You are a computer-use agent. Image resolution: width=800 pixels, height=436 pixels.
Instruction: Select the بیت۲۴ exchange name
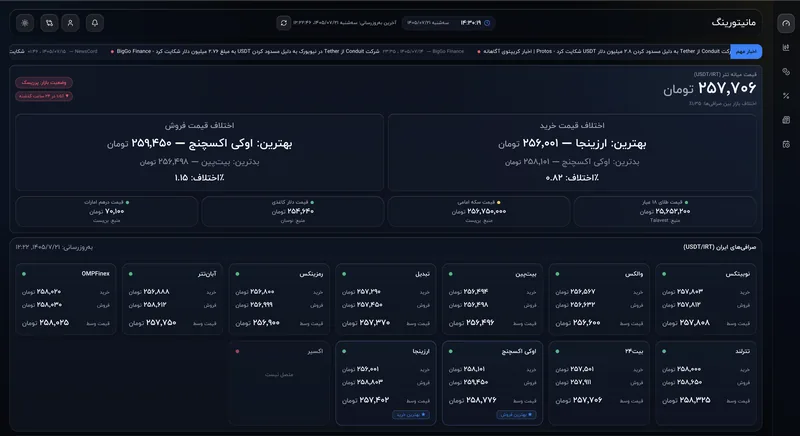coord(634,351)
